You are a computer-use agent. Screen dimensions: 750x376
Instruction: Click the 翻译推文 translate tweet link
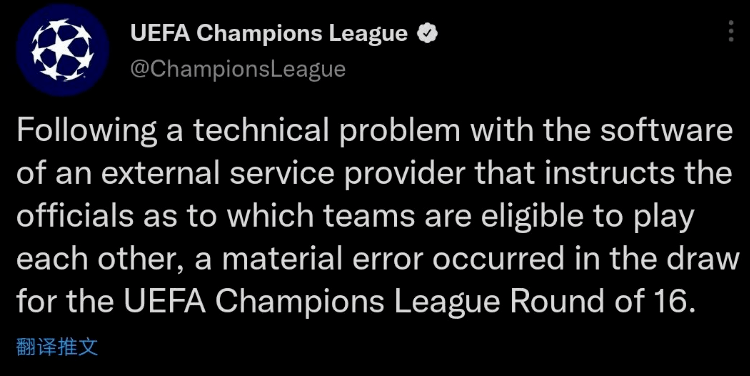[x=57, y=346]
